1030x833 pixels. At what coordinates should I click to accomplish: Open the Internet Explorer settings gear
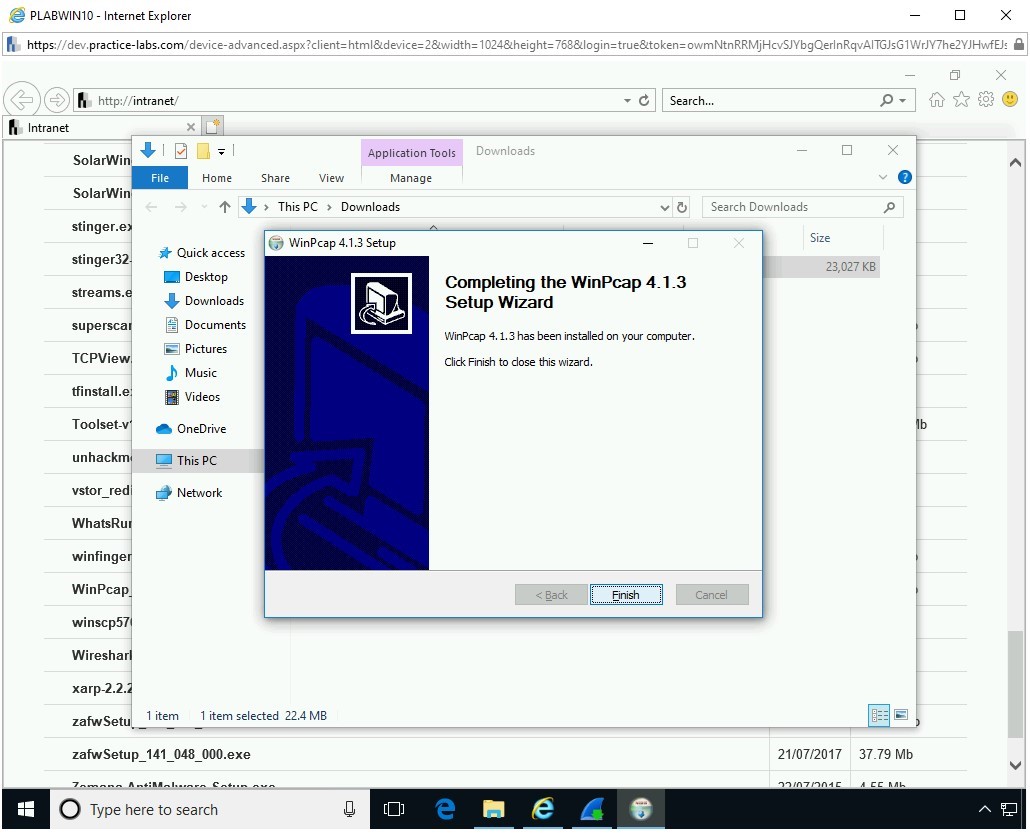point(985,100)
